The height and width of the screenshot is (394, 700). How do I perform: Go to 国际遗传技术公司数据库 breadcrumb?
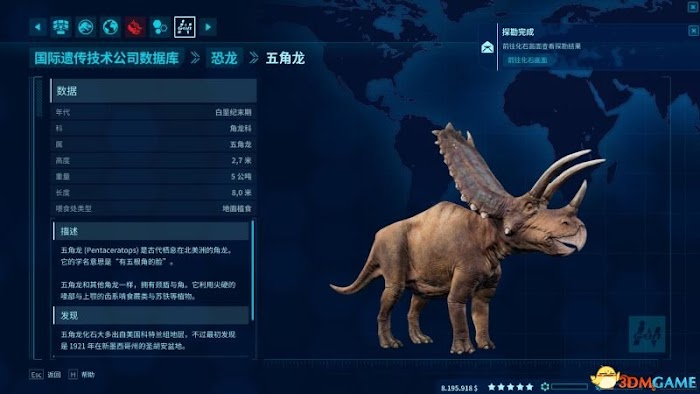click(107, 58)
